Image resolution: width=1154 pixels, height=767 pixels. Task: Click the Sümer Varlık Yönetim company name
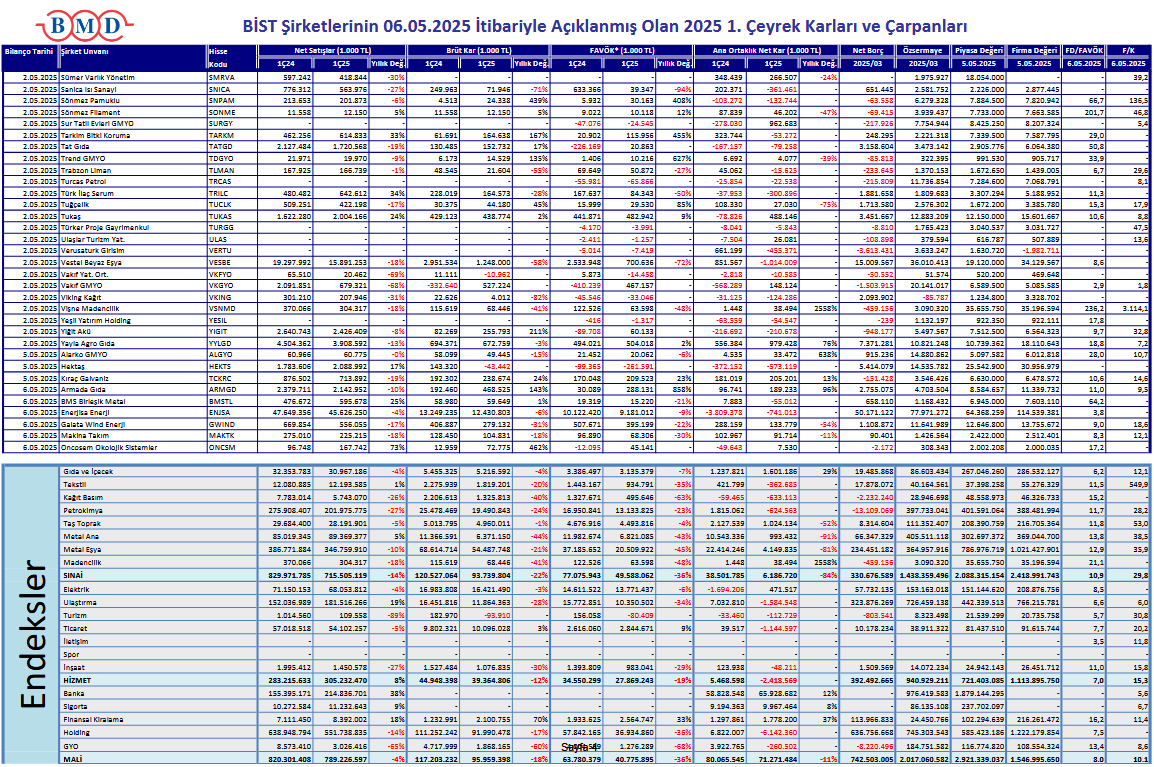pos(98,77)
